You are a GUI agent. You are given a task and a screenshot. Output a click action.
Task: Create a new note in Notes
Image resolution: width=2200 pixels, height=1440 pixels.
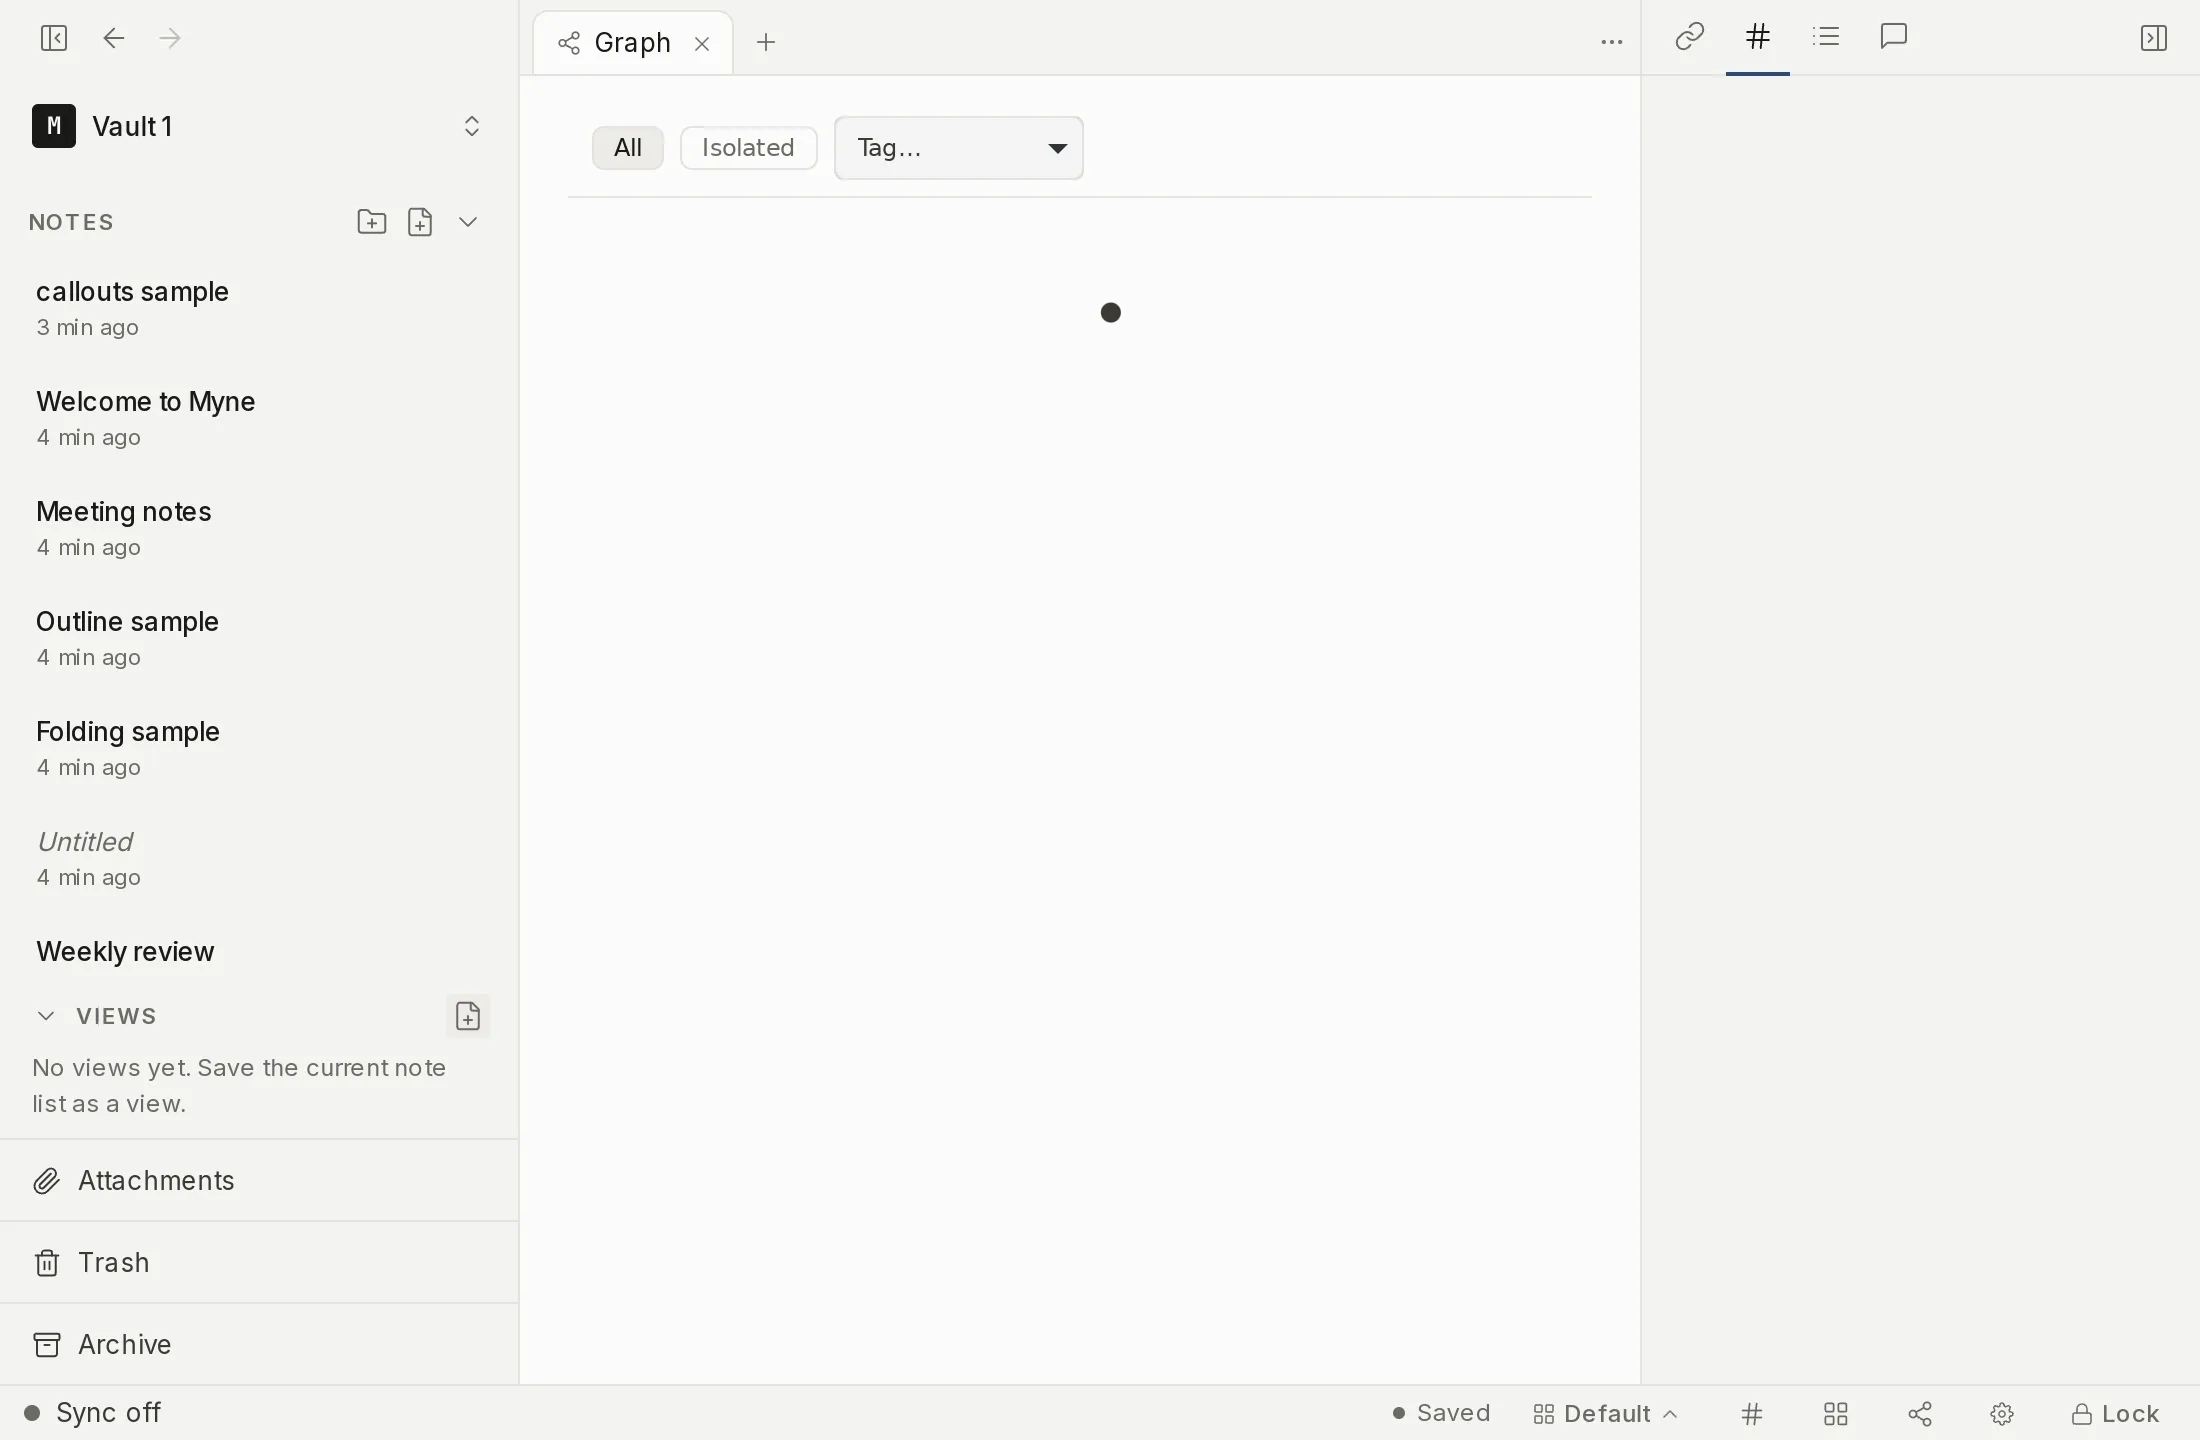[x=420, y=222]
